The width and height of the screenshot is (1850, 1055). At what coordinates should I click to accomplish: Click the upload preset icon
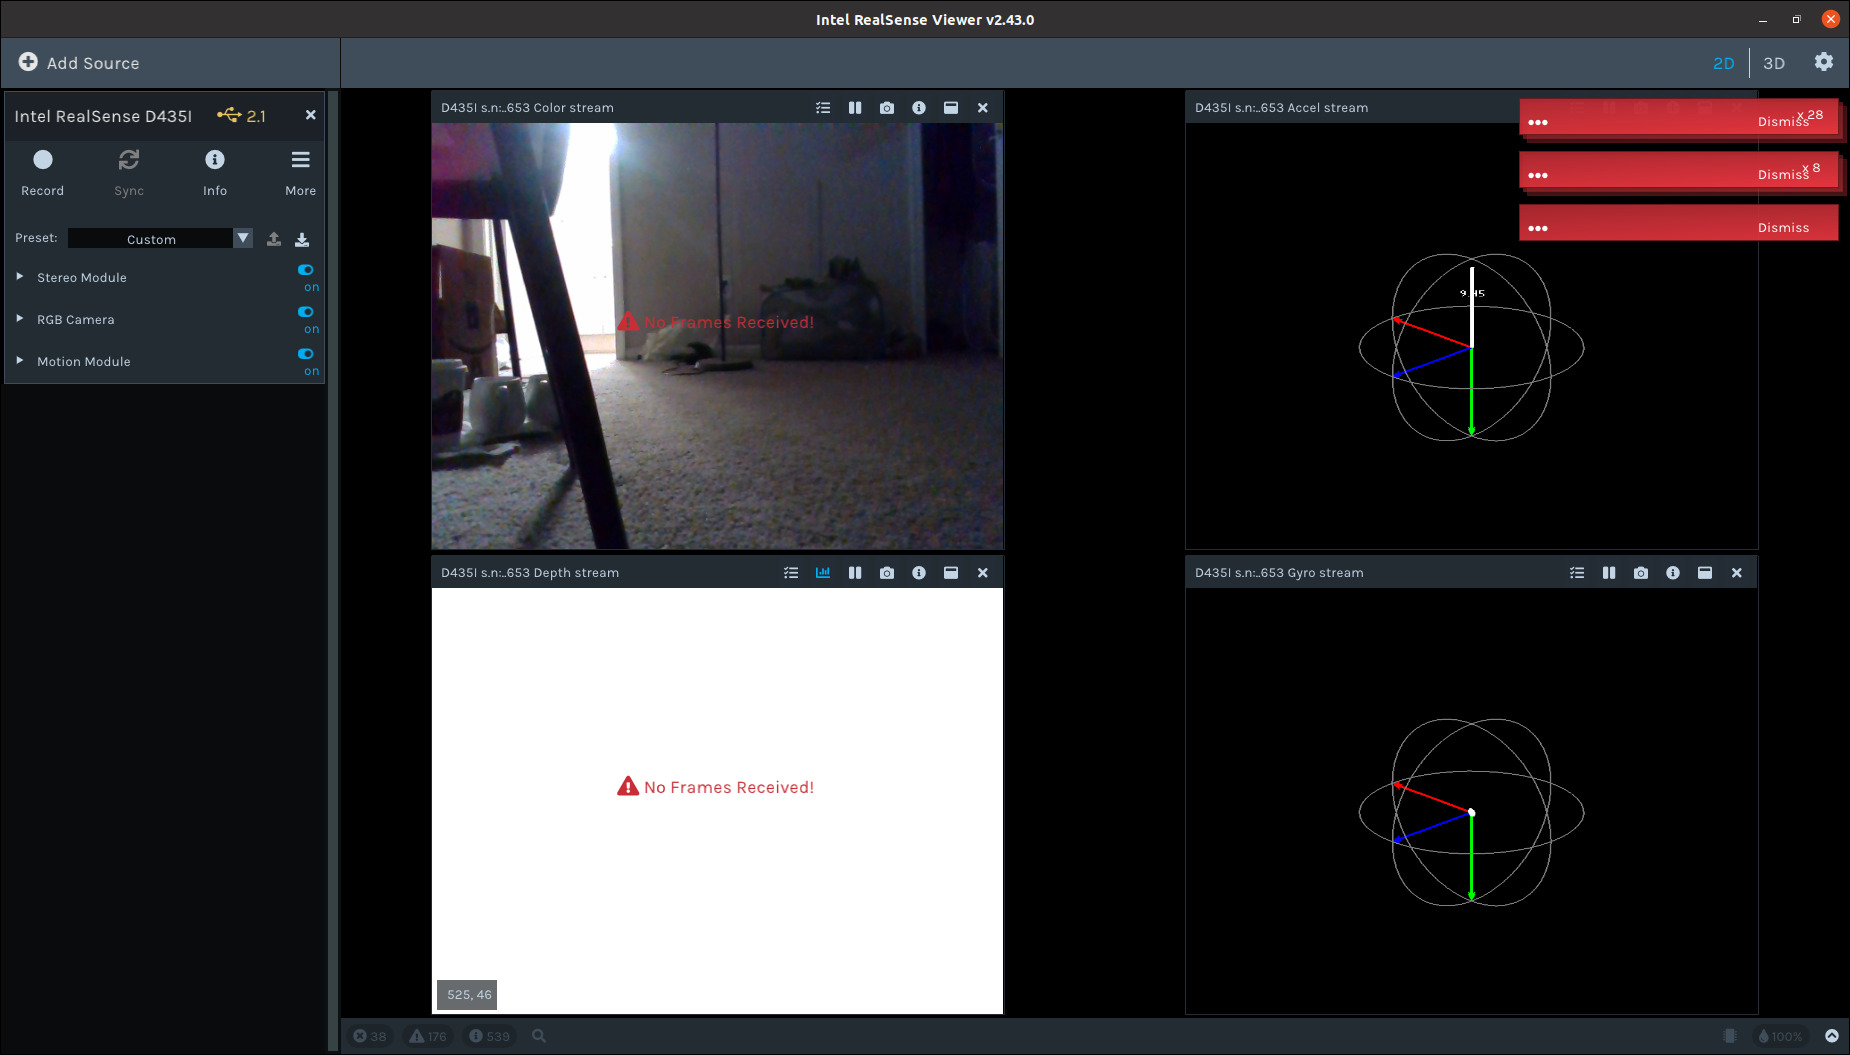[x=274, y=239]
